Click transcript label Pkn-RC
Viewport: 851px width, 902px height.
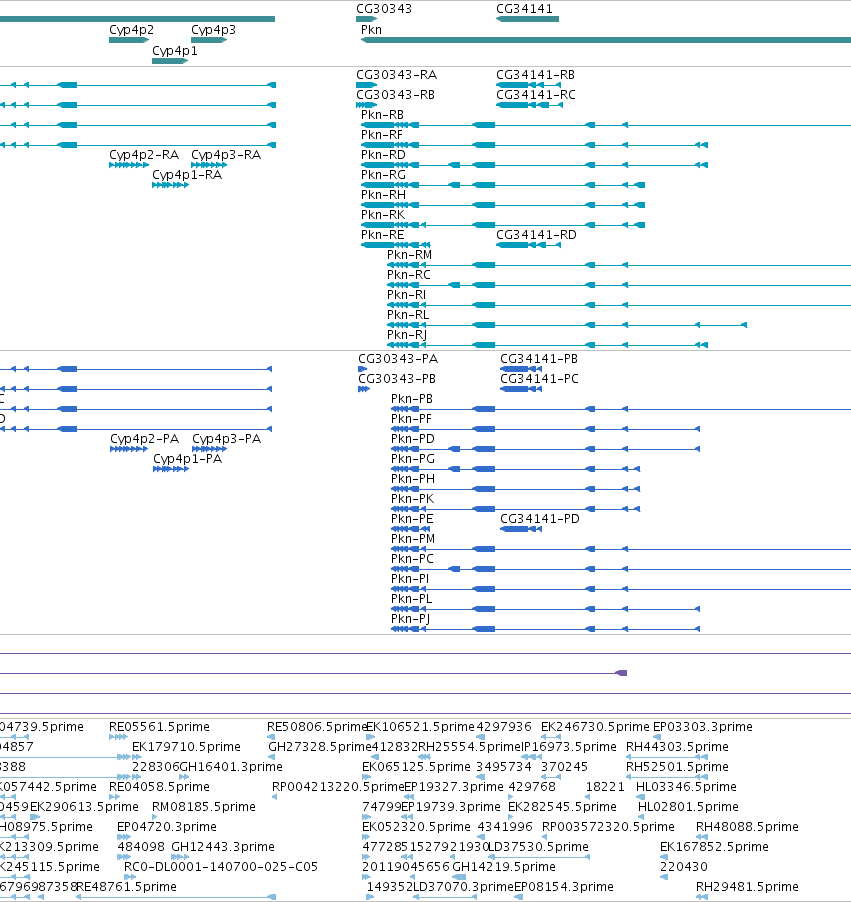point(409,274)
